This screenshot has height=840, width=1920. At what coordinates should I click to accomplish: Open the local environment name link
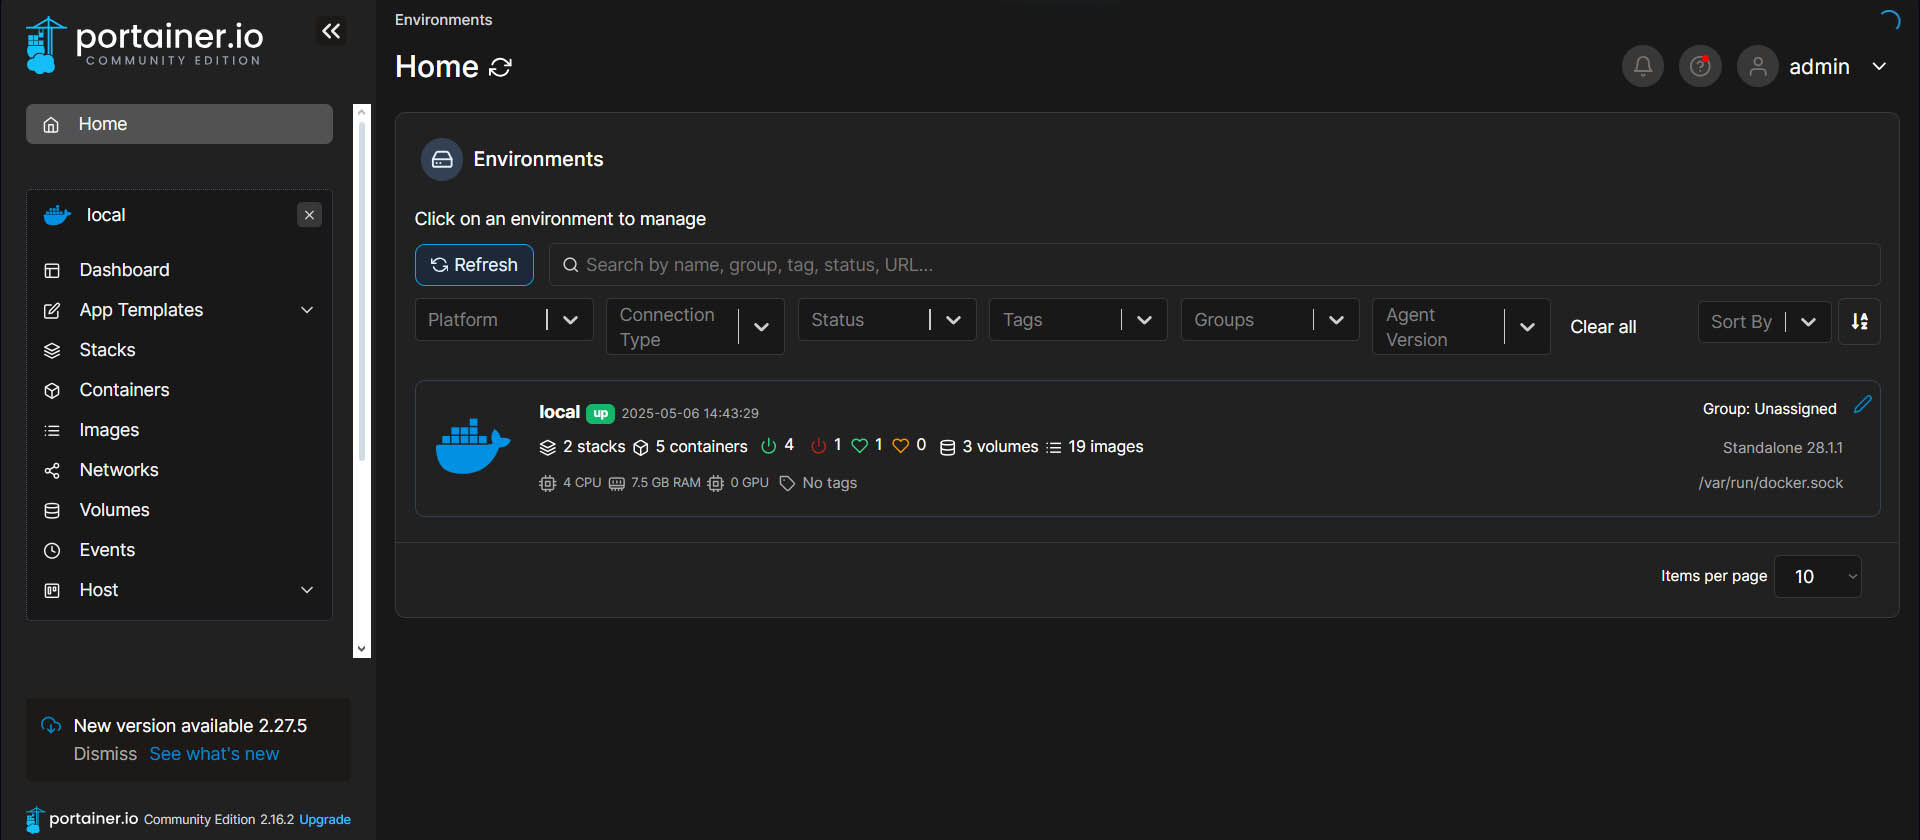(559, 412)
